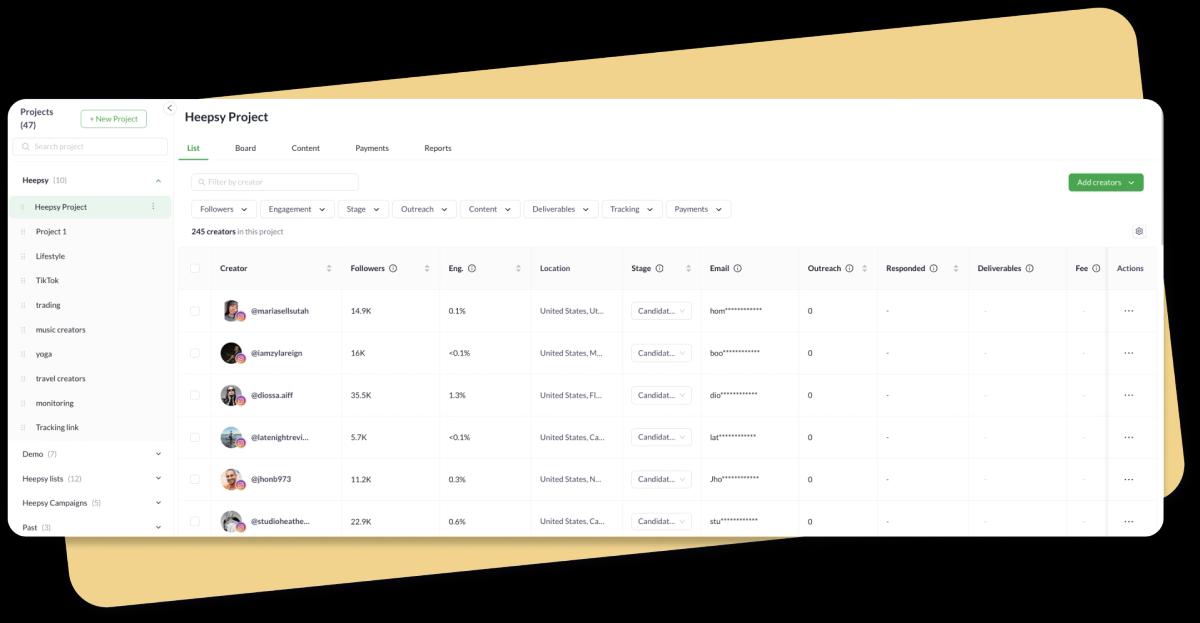The width and height of the screenshot is (1200, 623).
Task: Focus the Filter by creator field
Action: tap(275, 182)
